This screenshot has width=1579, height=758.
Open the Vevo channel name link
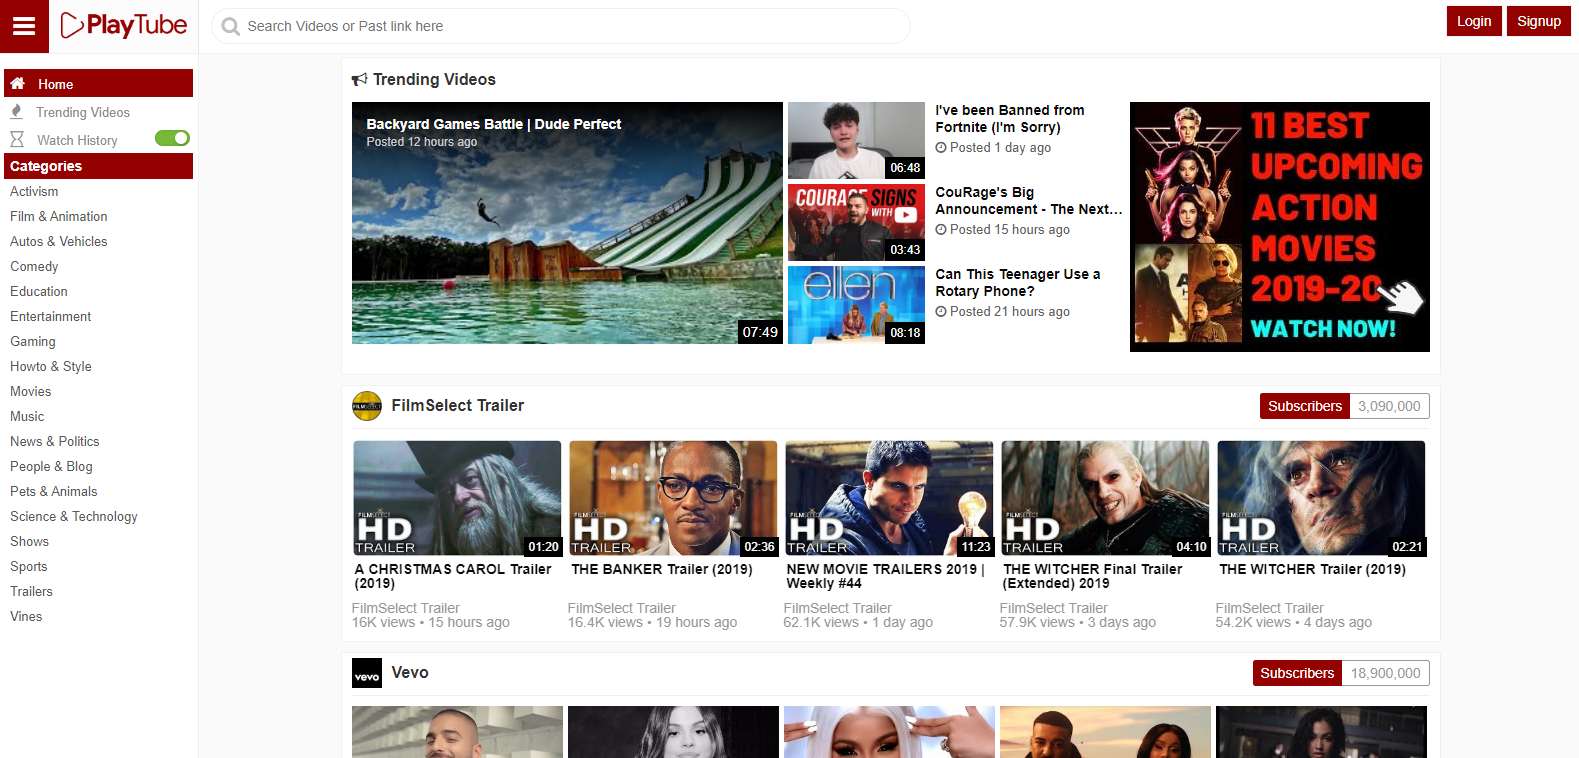click(x=410, y=673)
